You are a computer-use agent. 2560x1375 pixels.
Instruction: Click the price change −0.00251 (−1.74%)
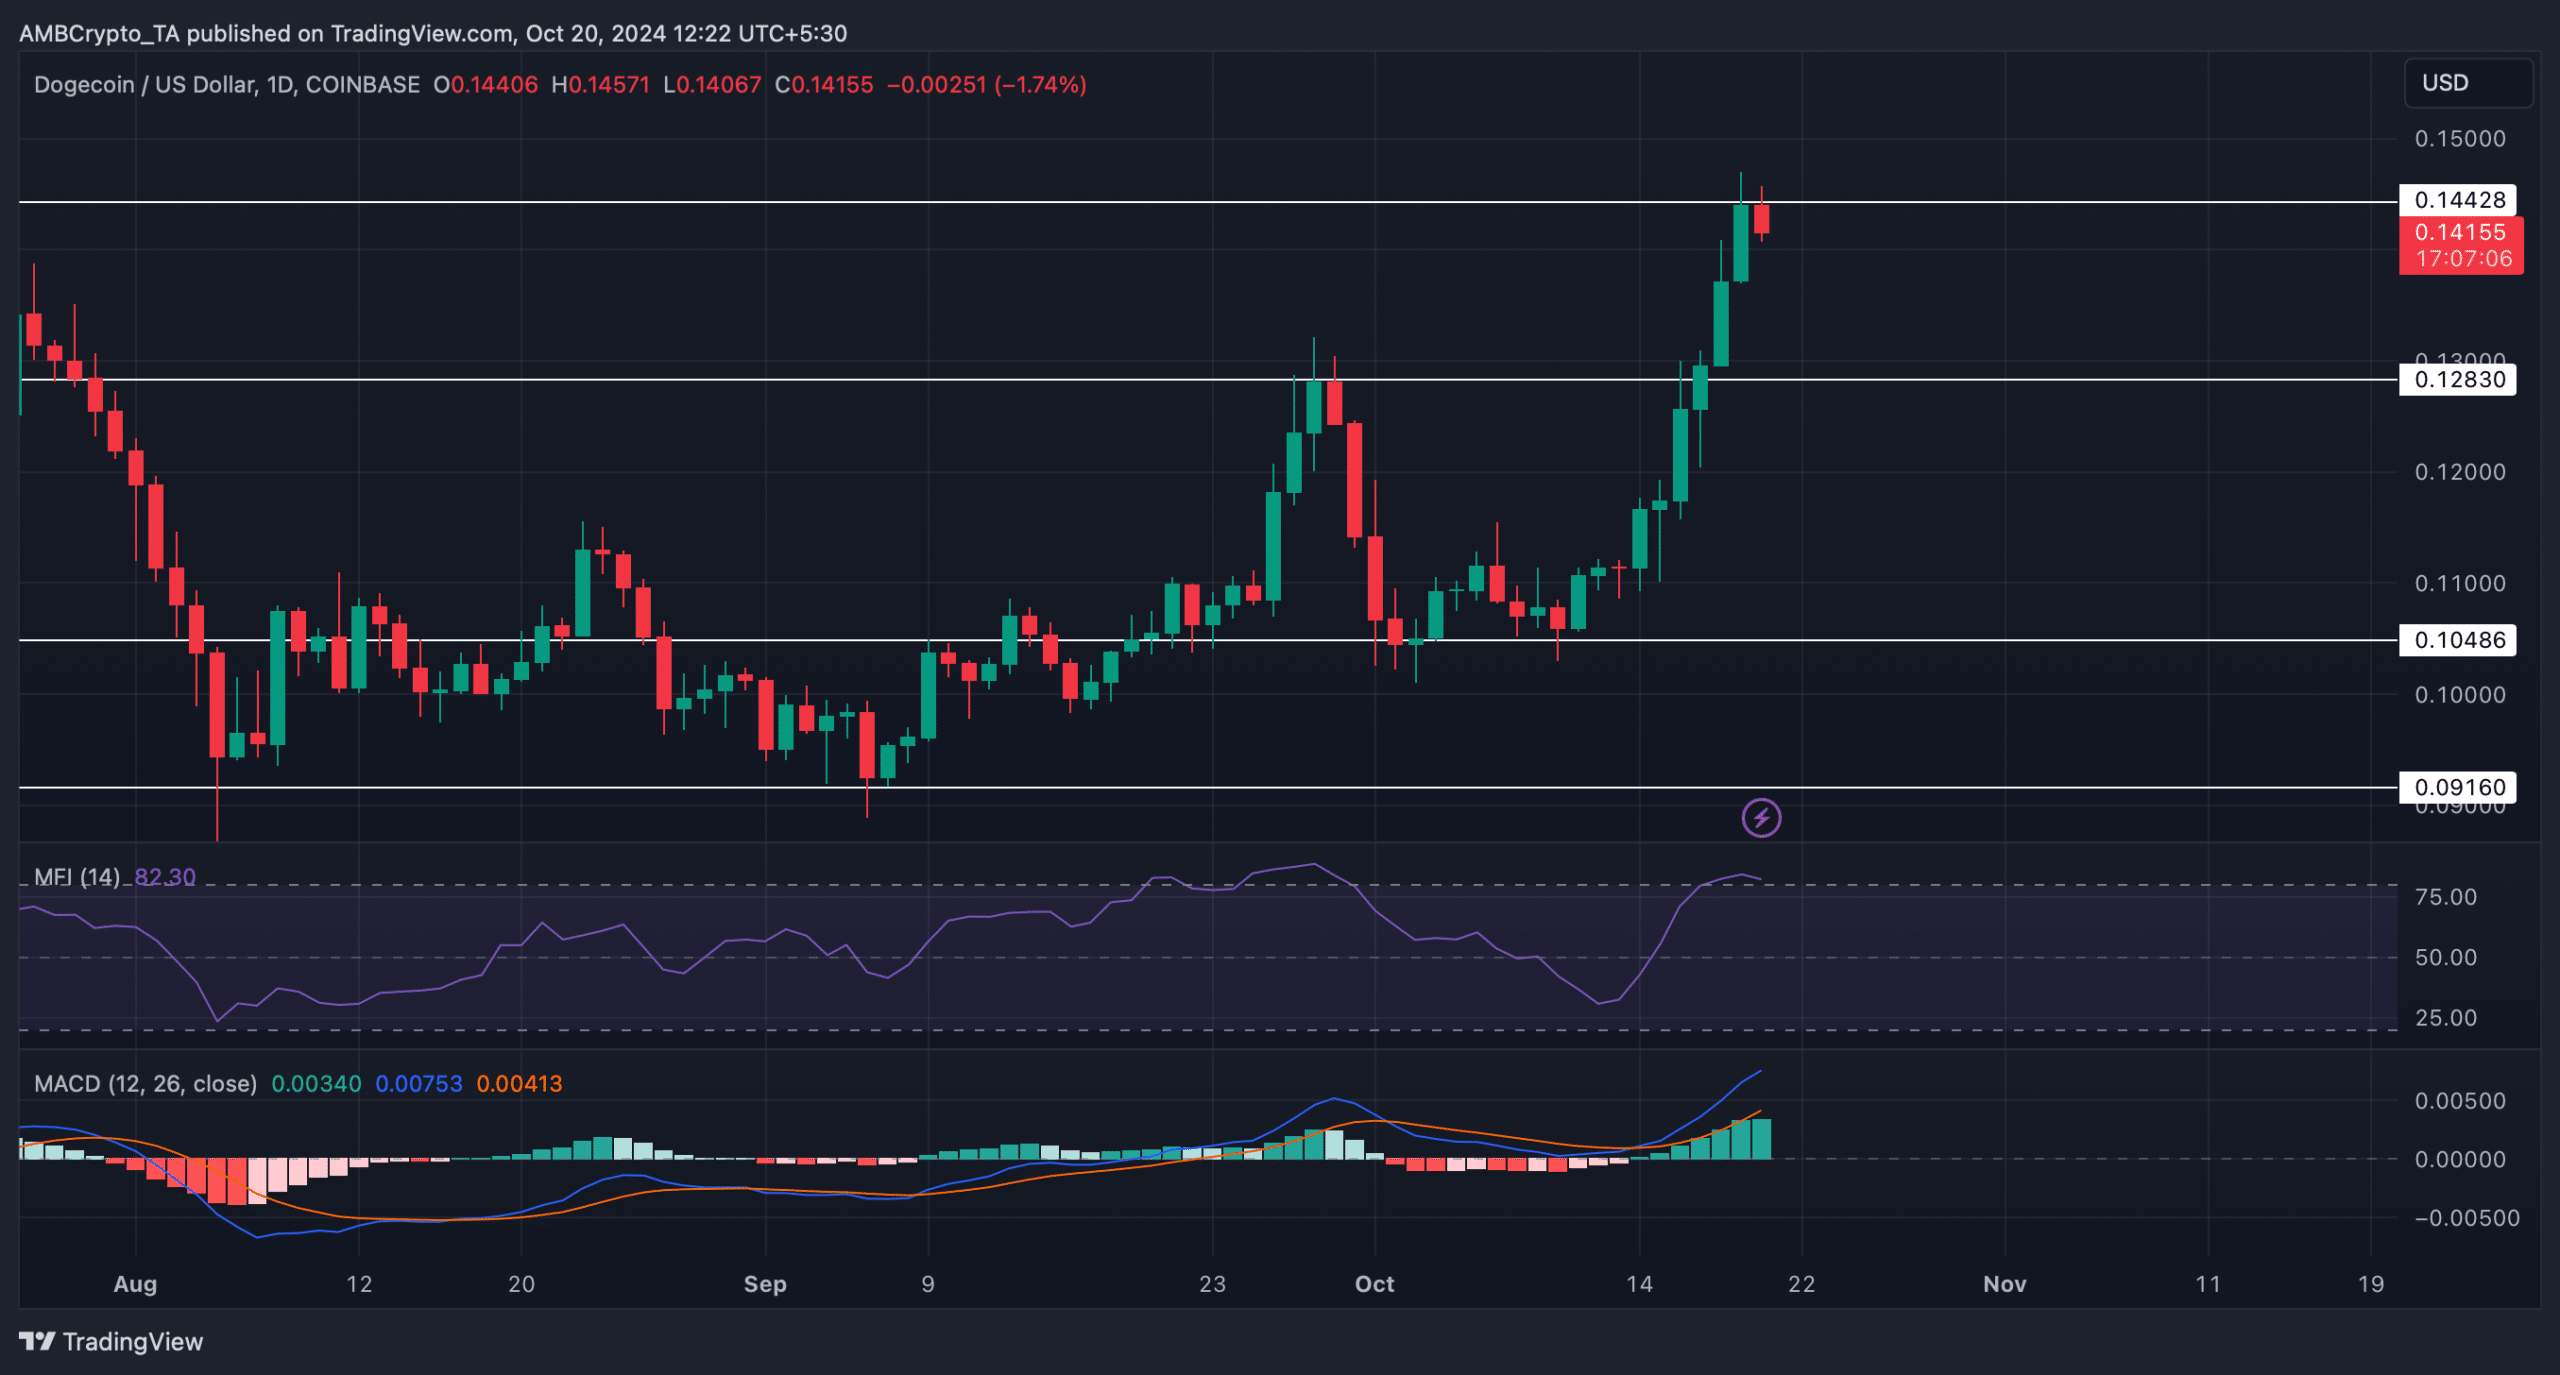986,85
